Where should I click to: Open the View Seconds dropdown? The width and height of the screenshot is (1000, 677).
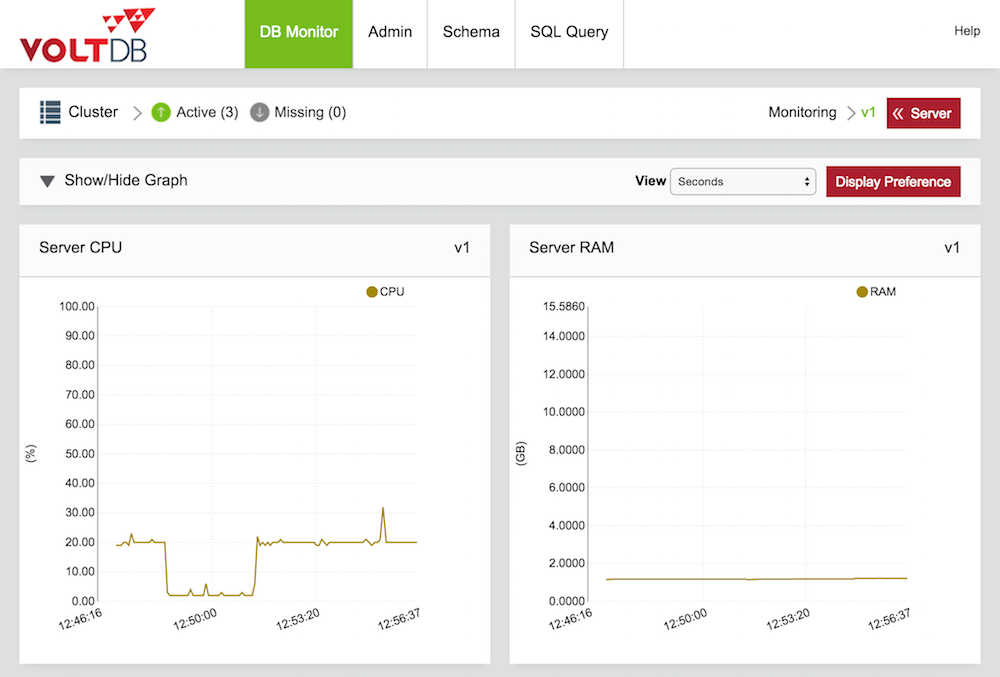click(743, 182)
